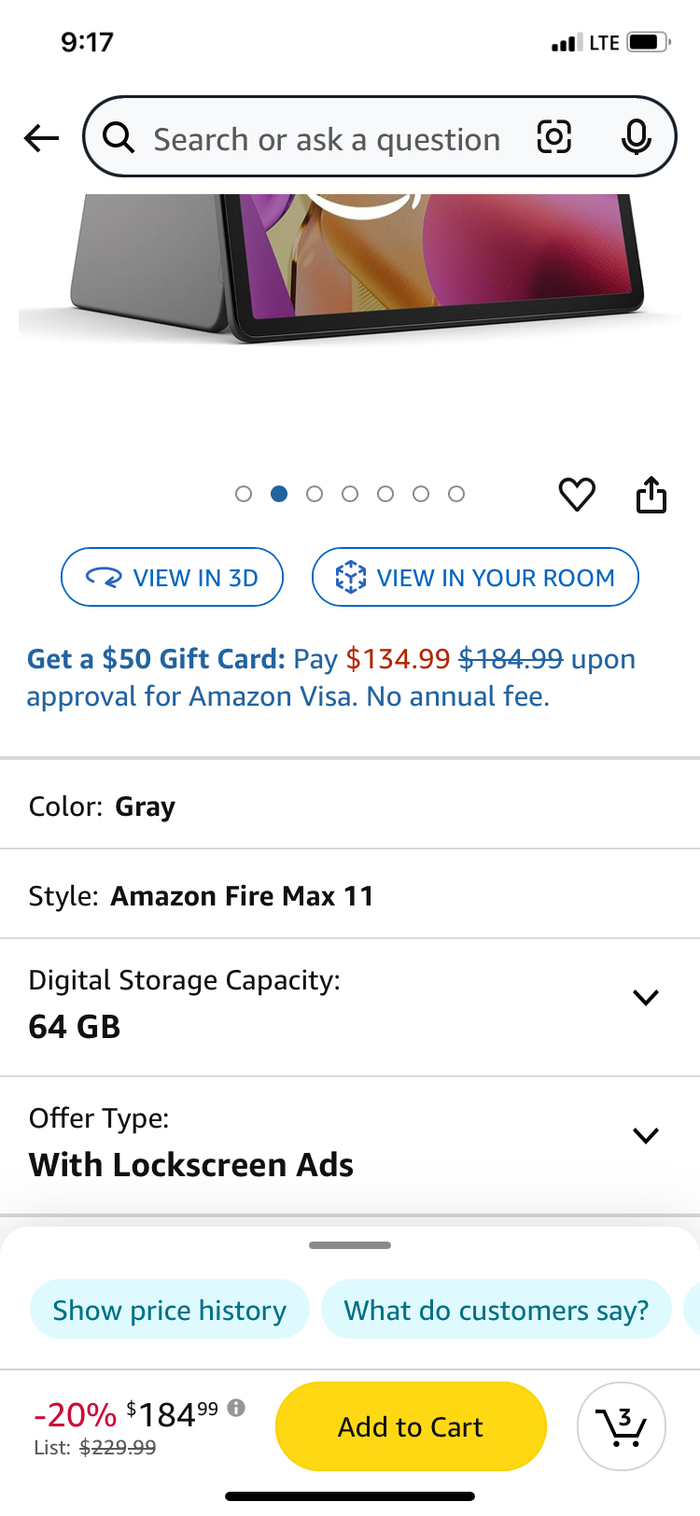
Task: Jump to the third image carousel dot
Action: (315, 494)
